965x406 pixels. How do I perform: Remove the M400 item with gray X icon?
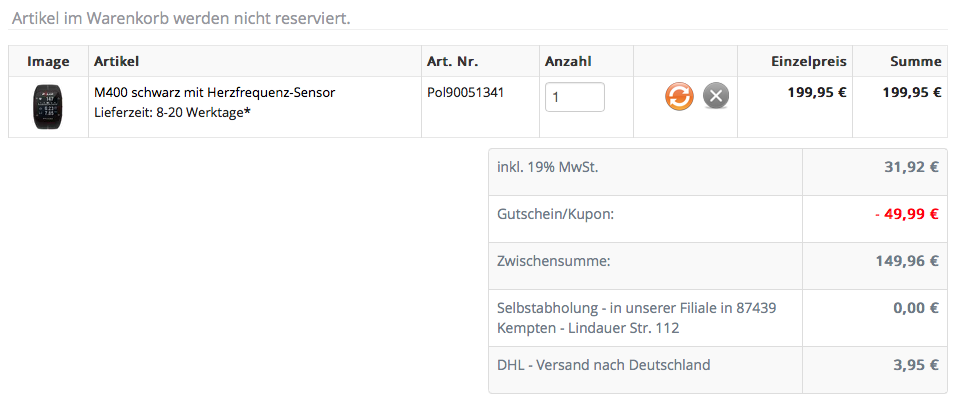pyautogui.click(x=716, y=96)
